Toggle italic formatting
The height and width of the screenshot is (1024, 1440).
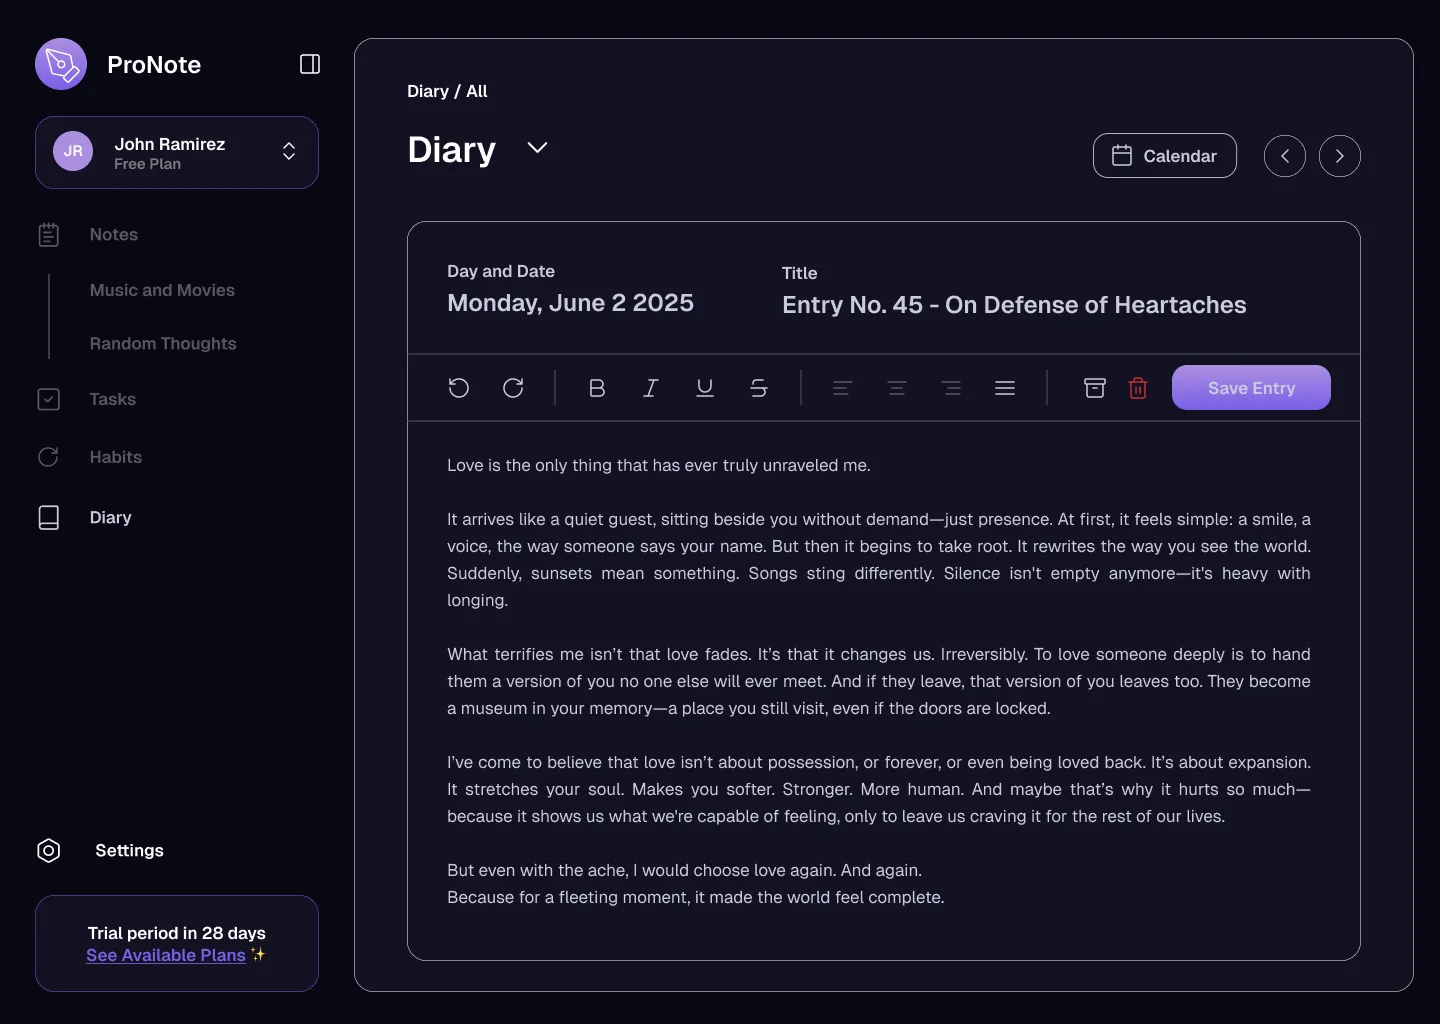651,388
